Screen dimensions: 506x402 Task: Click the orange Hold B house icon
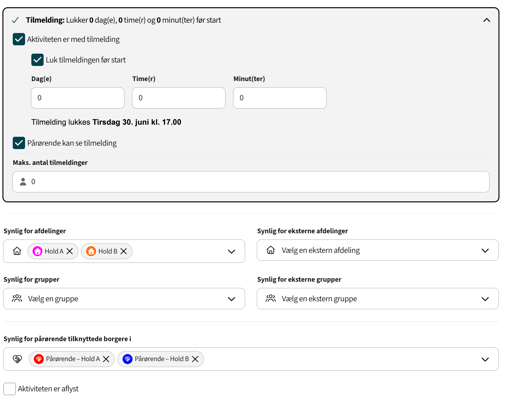tap(91, 251)
